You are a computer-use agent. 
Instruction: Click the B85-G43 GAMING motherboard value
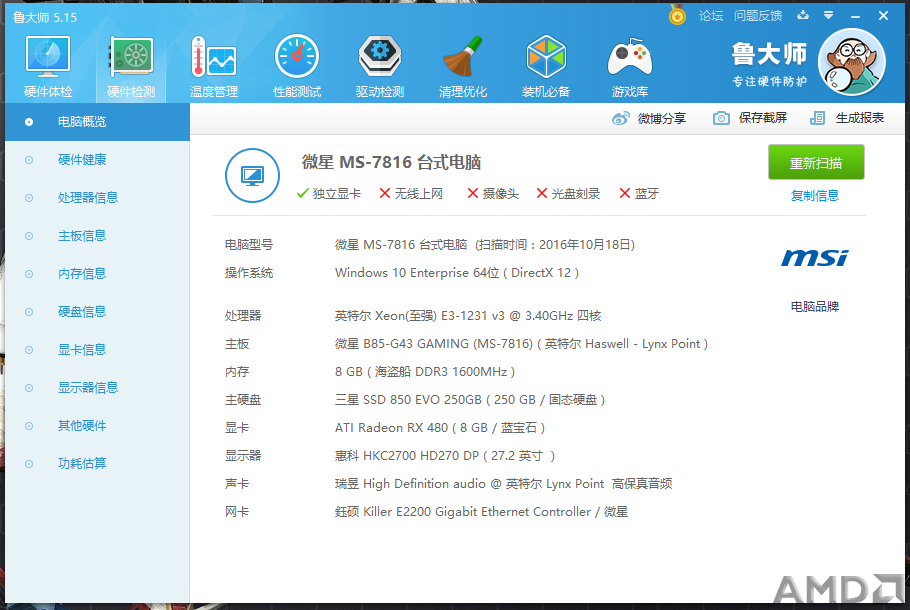(x=521, y=344)
